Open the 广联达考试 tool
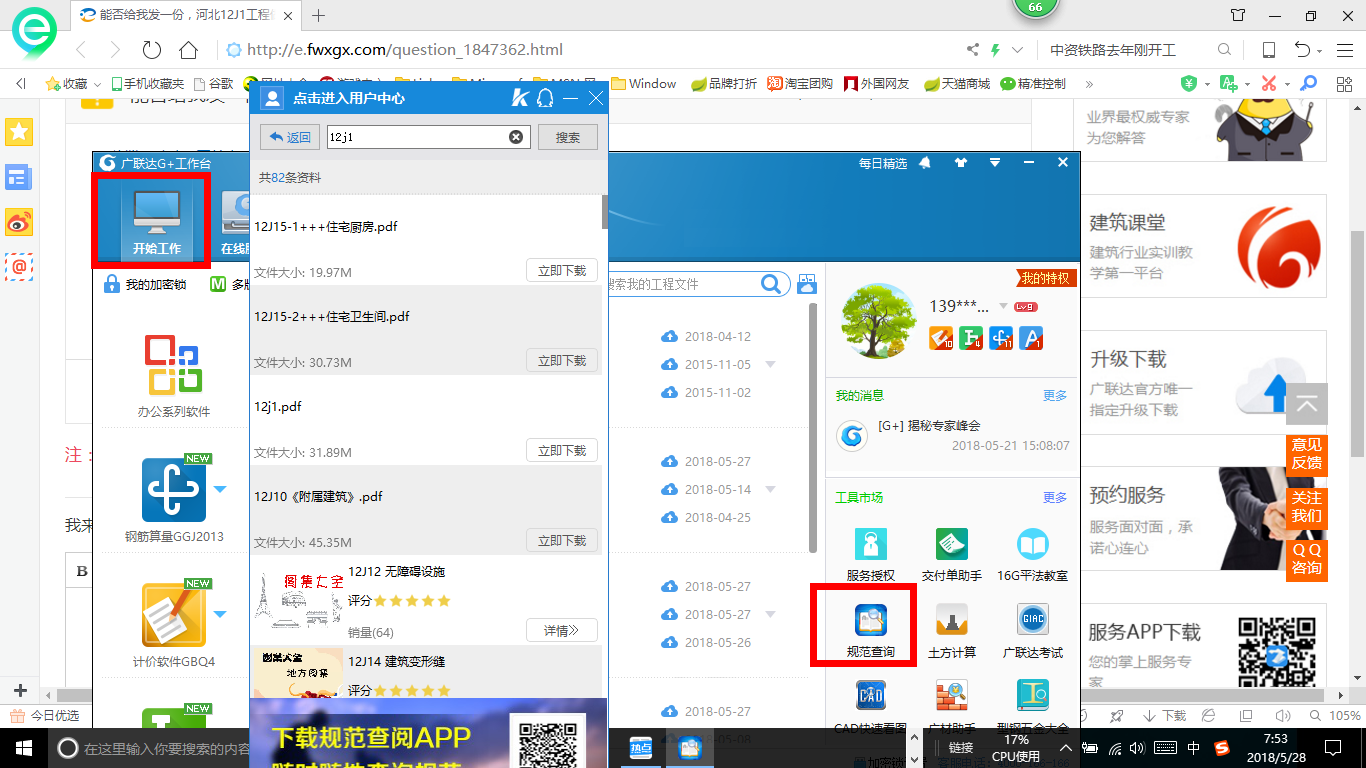The image size is (1366, 768). (x=1032, y=632)
